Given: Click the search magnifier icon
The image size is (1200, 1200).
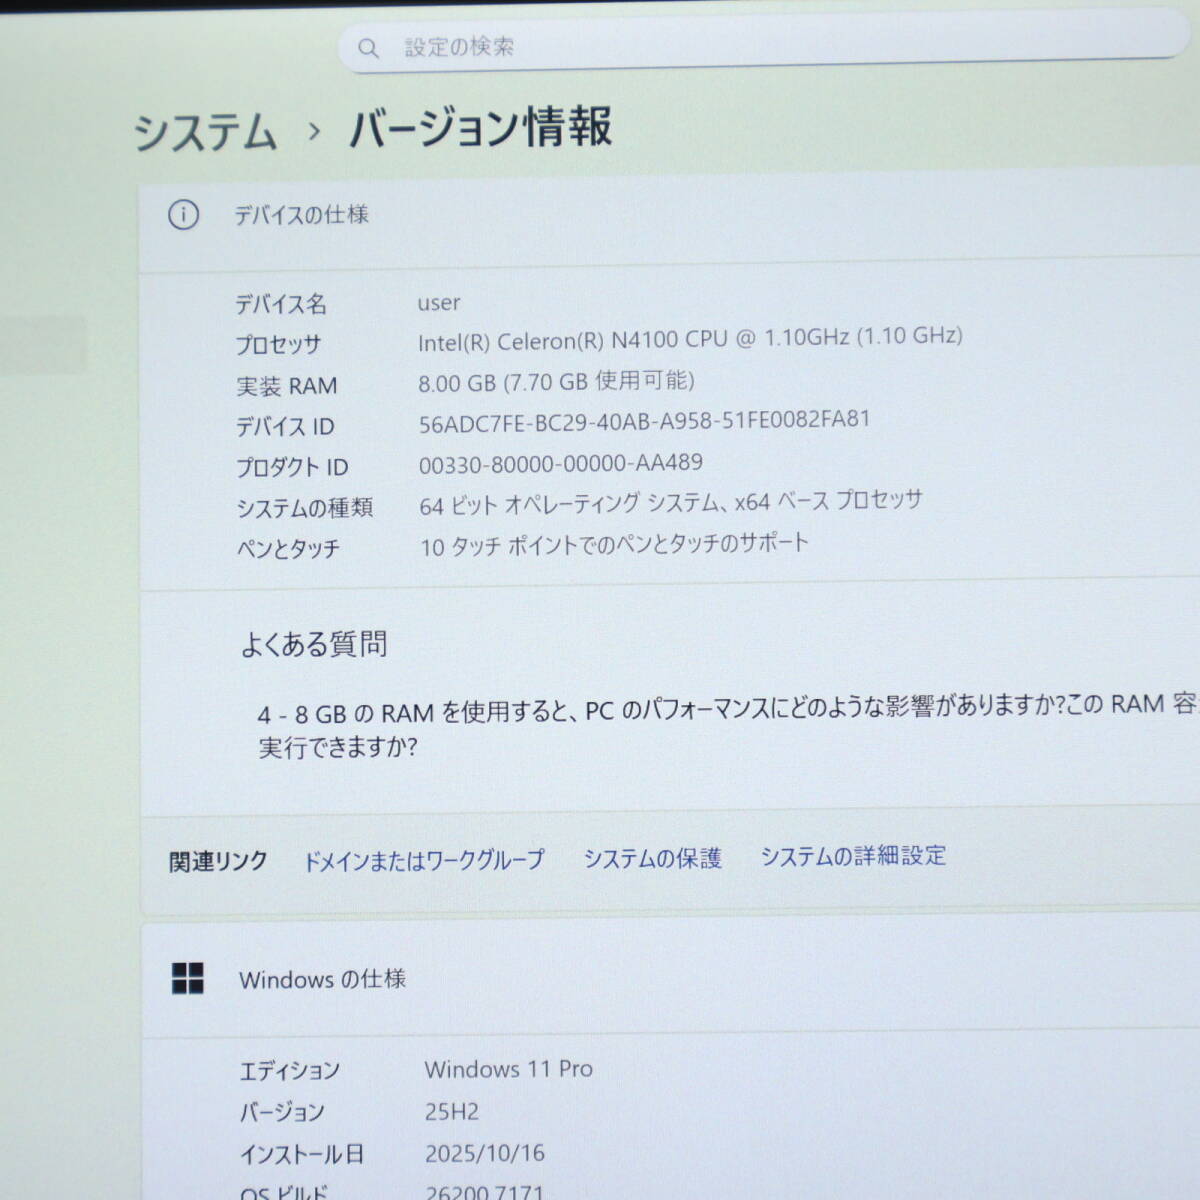Looking at the screenshot, I should tap(368, 48).
